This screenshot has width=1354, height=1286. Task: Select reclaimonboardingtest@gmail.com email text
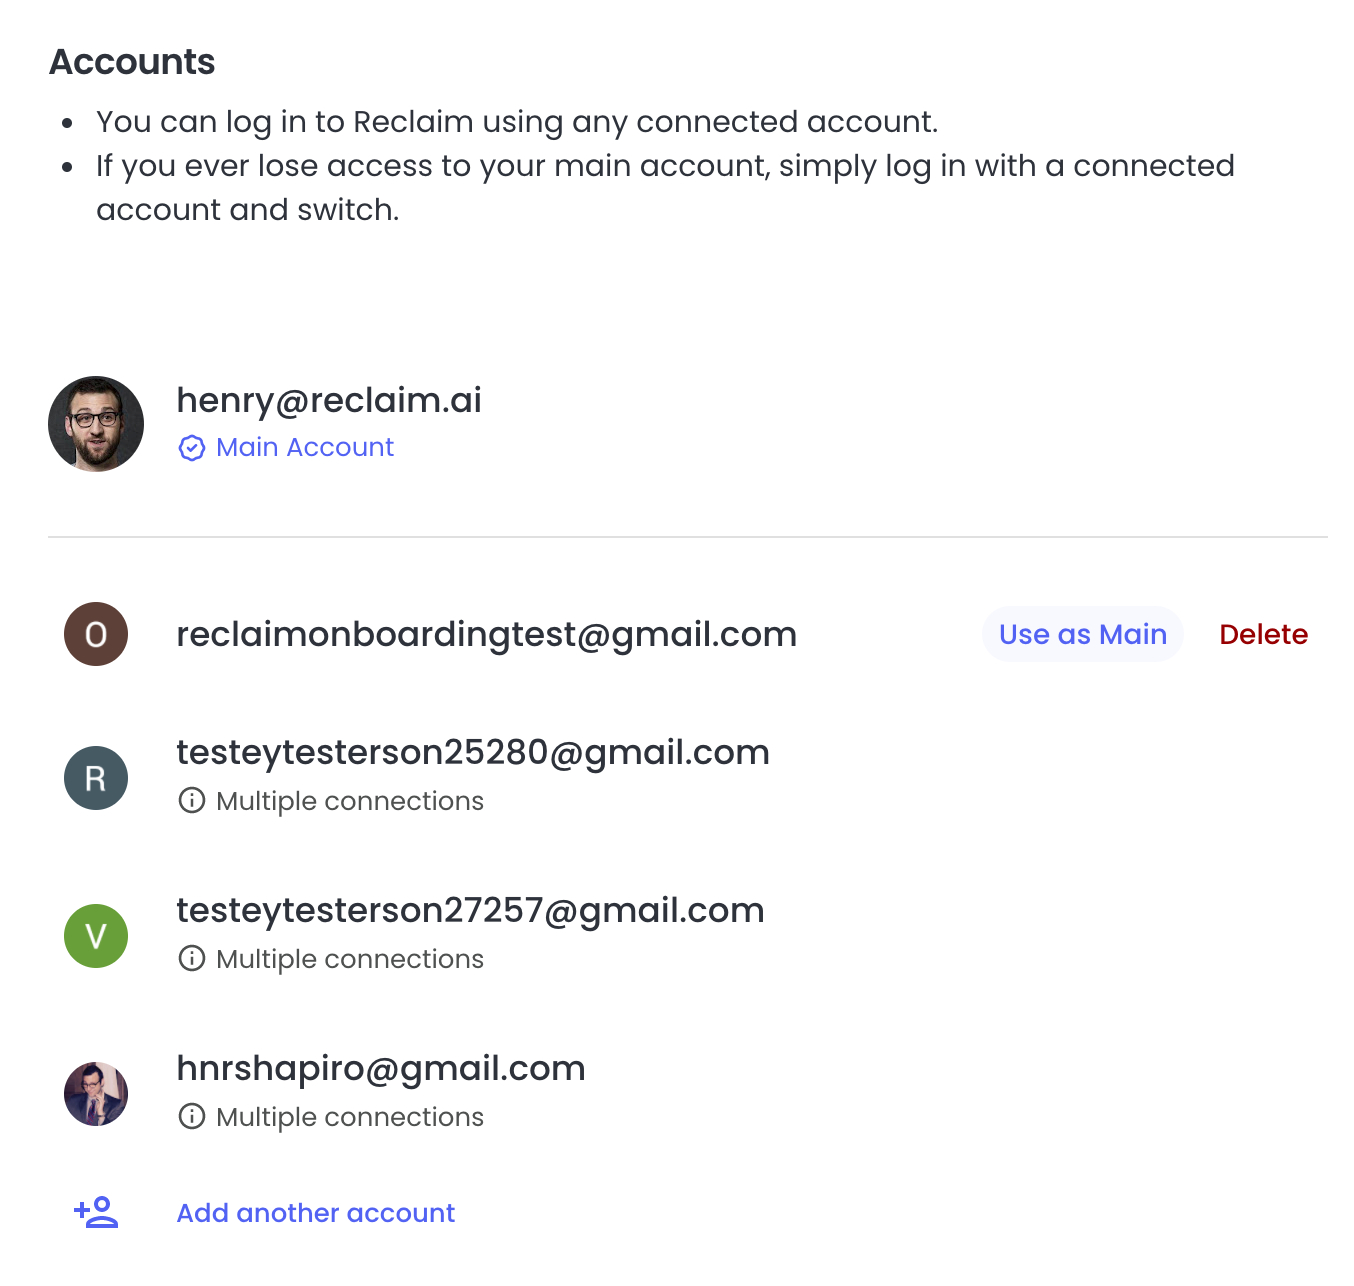(487, 635)
